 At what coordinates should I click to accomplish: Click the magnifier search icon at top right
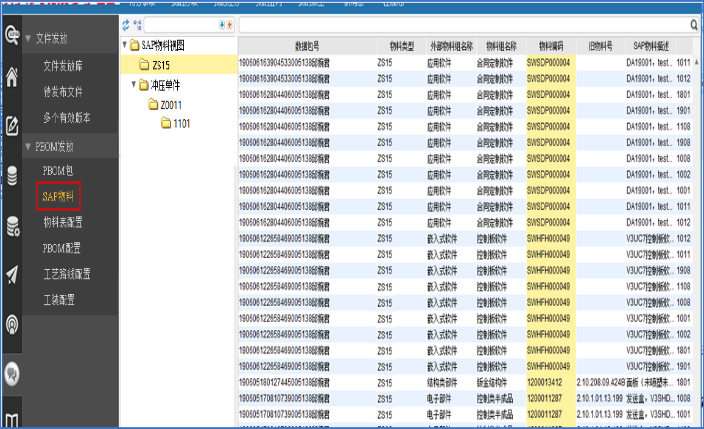(693, 23)
